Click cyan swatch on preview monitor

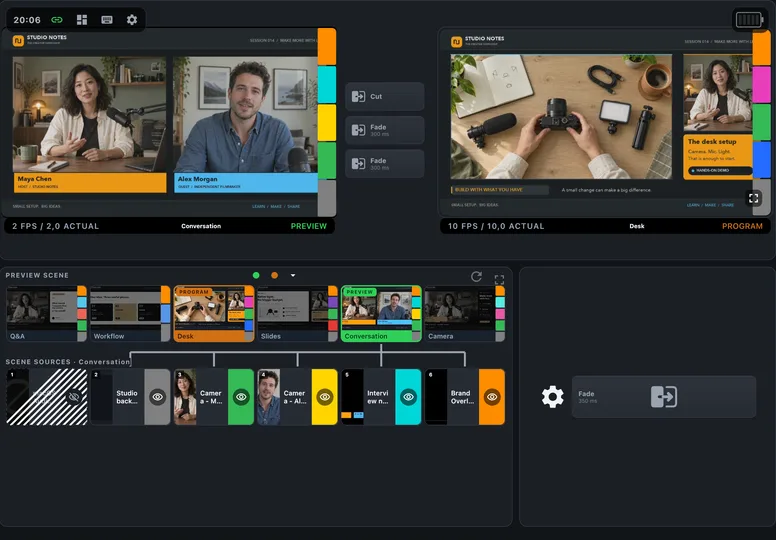point(327,85)
